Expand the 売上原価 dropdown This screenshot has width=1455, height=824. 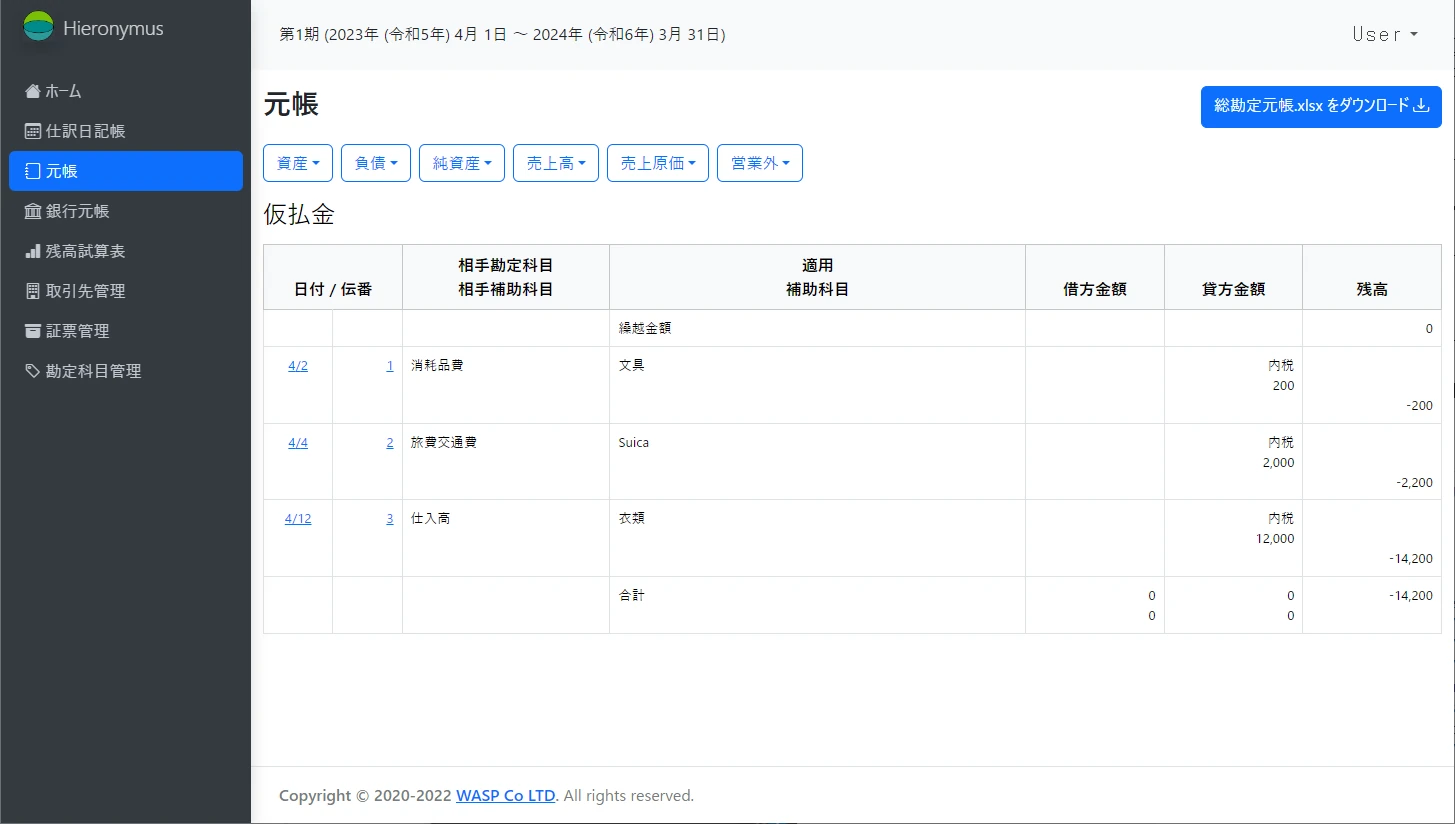coord(658,163)
